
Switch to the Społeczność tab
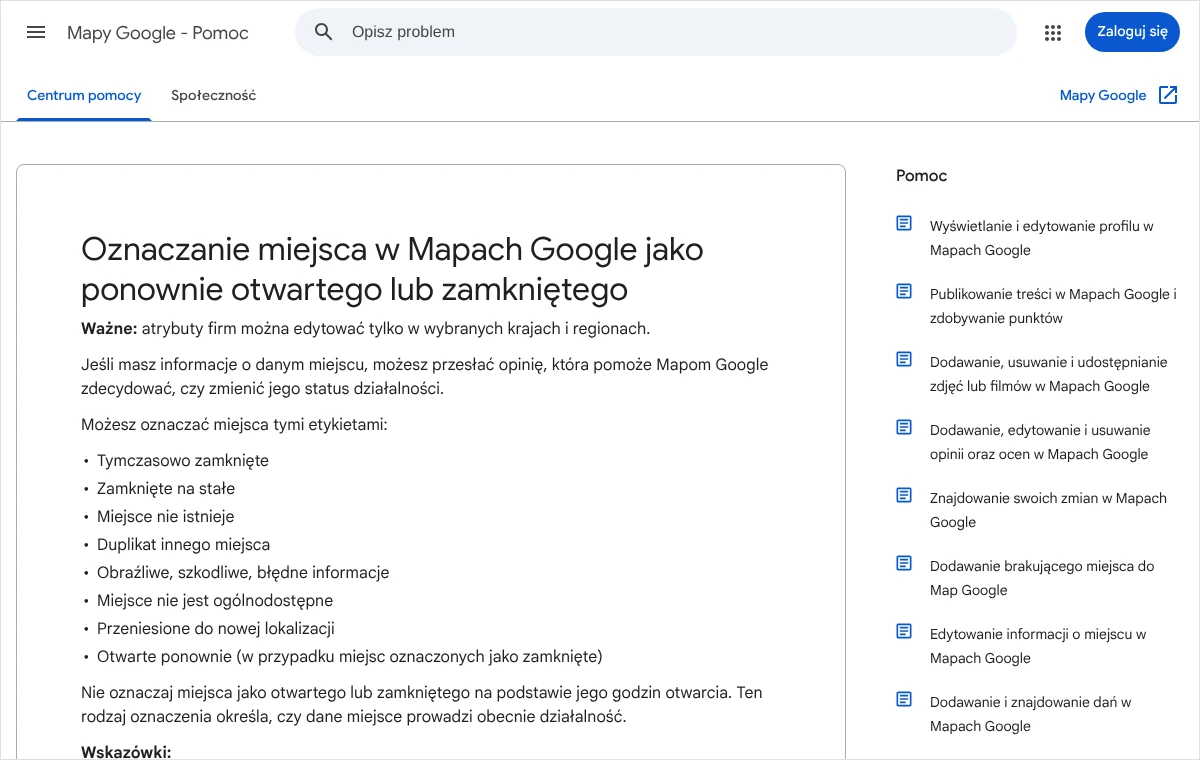coord(213,95)
